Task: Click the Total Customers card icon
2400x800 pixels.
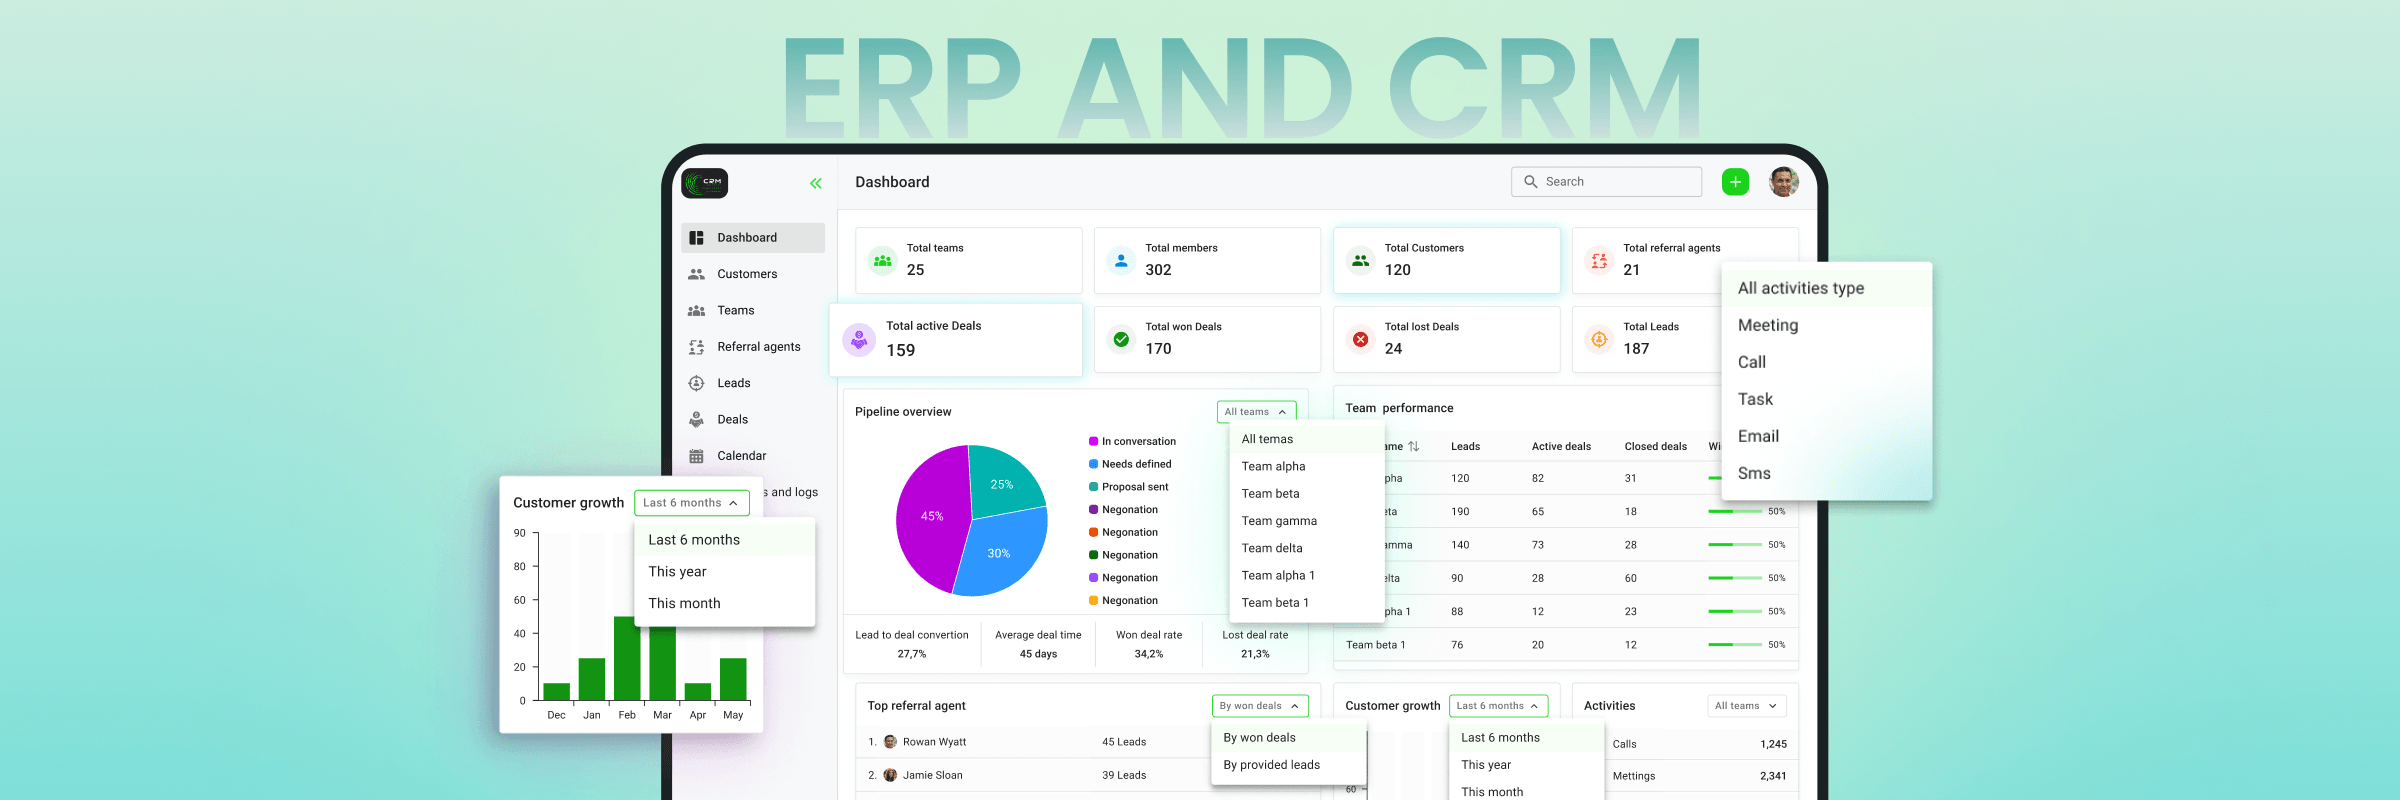Action: 1361,261
